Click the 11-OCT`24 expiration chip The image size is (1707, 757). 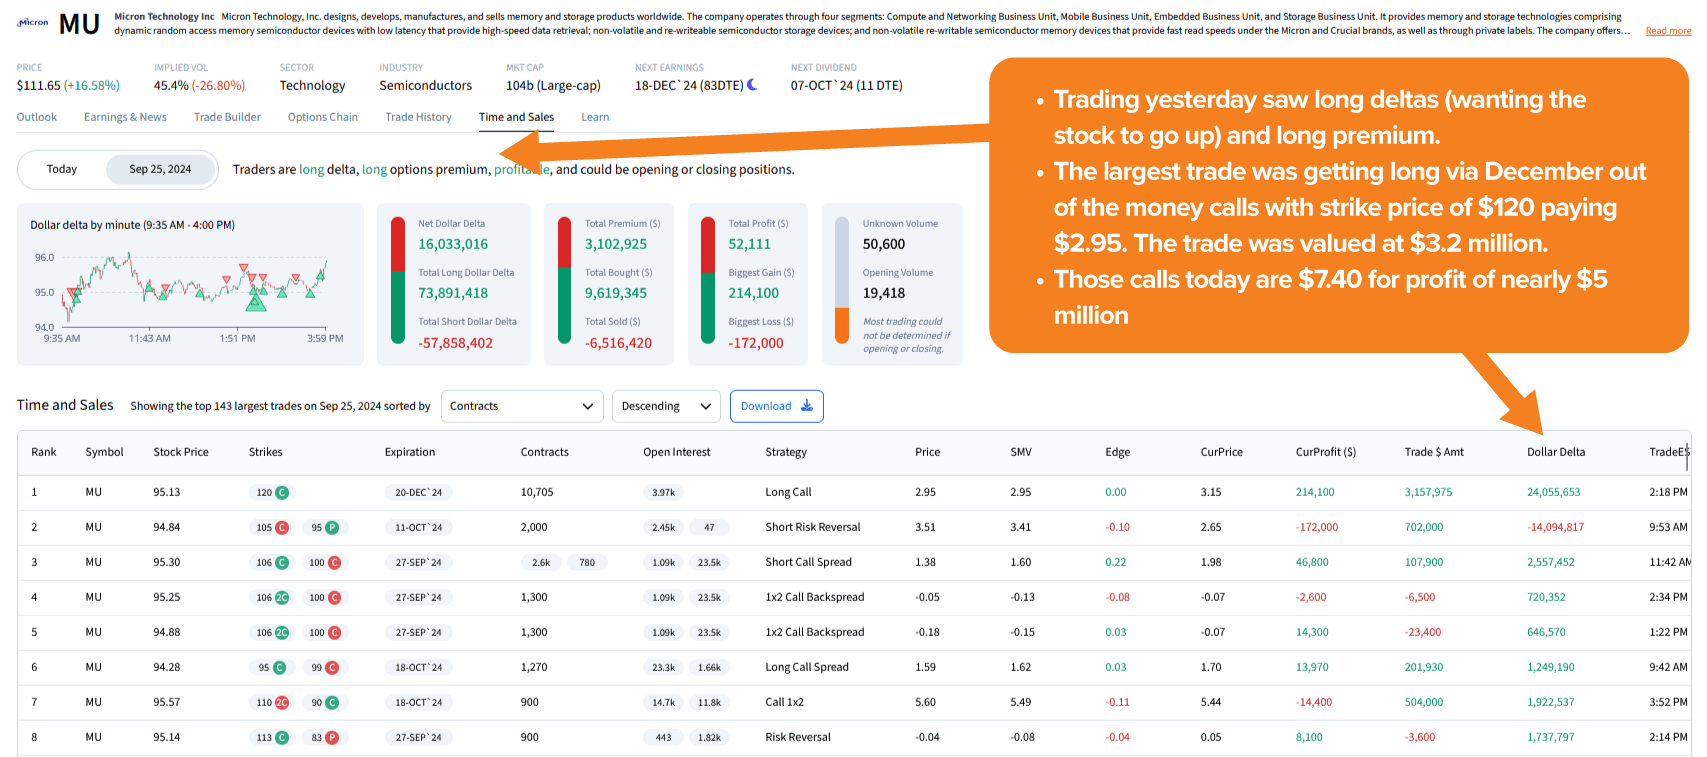coord(418,527)
